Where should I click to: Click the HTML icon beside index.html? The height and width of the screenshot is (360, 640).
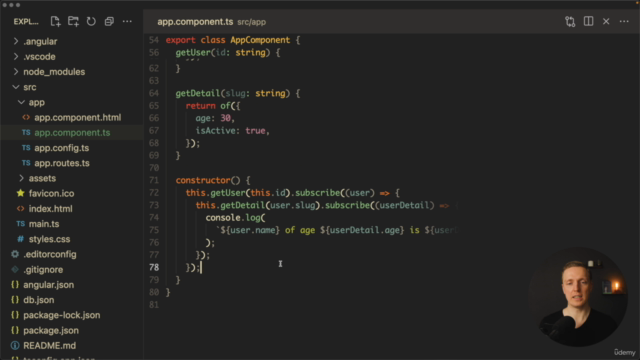click(20, 209)
